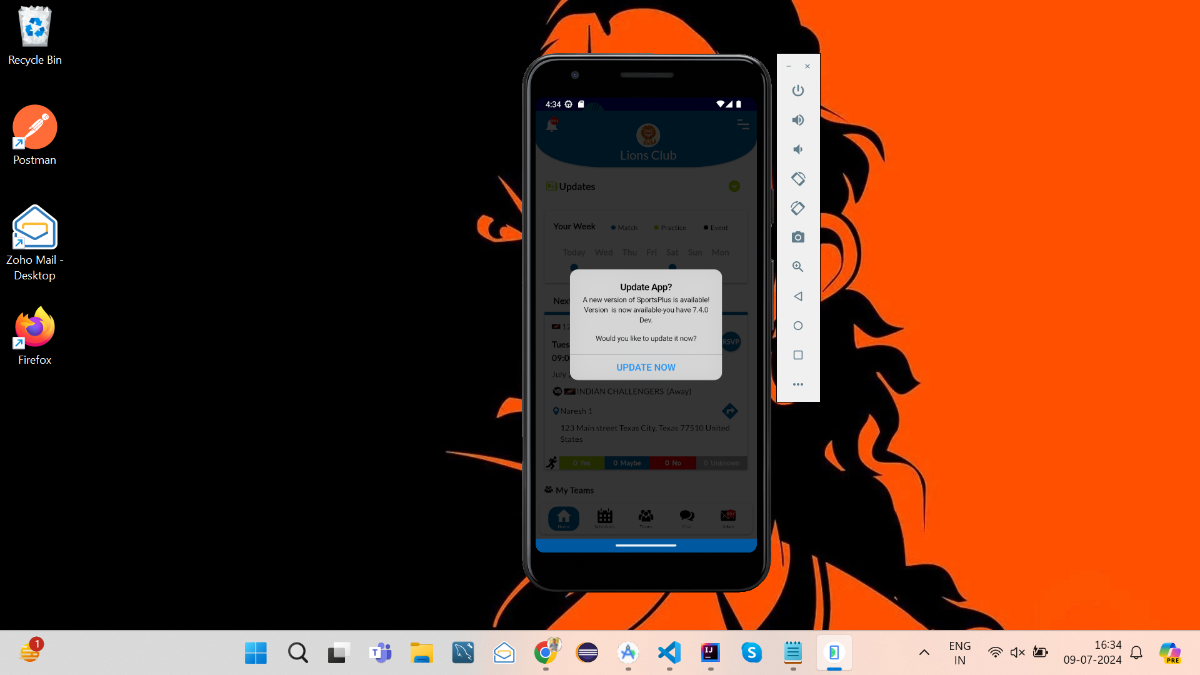Click the emulator volume up icon

pos(798,120)
